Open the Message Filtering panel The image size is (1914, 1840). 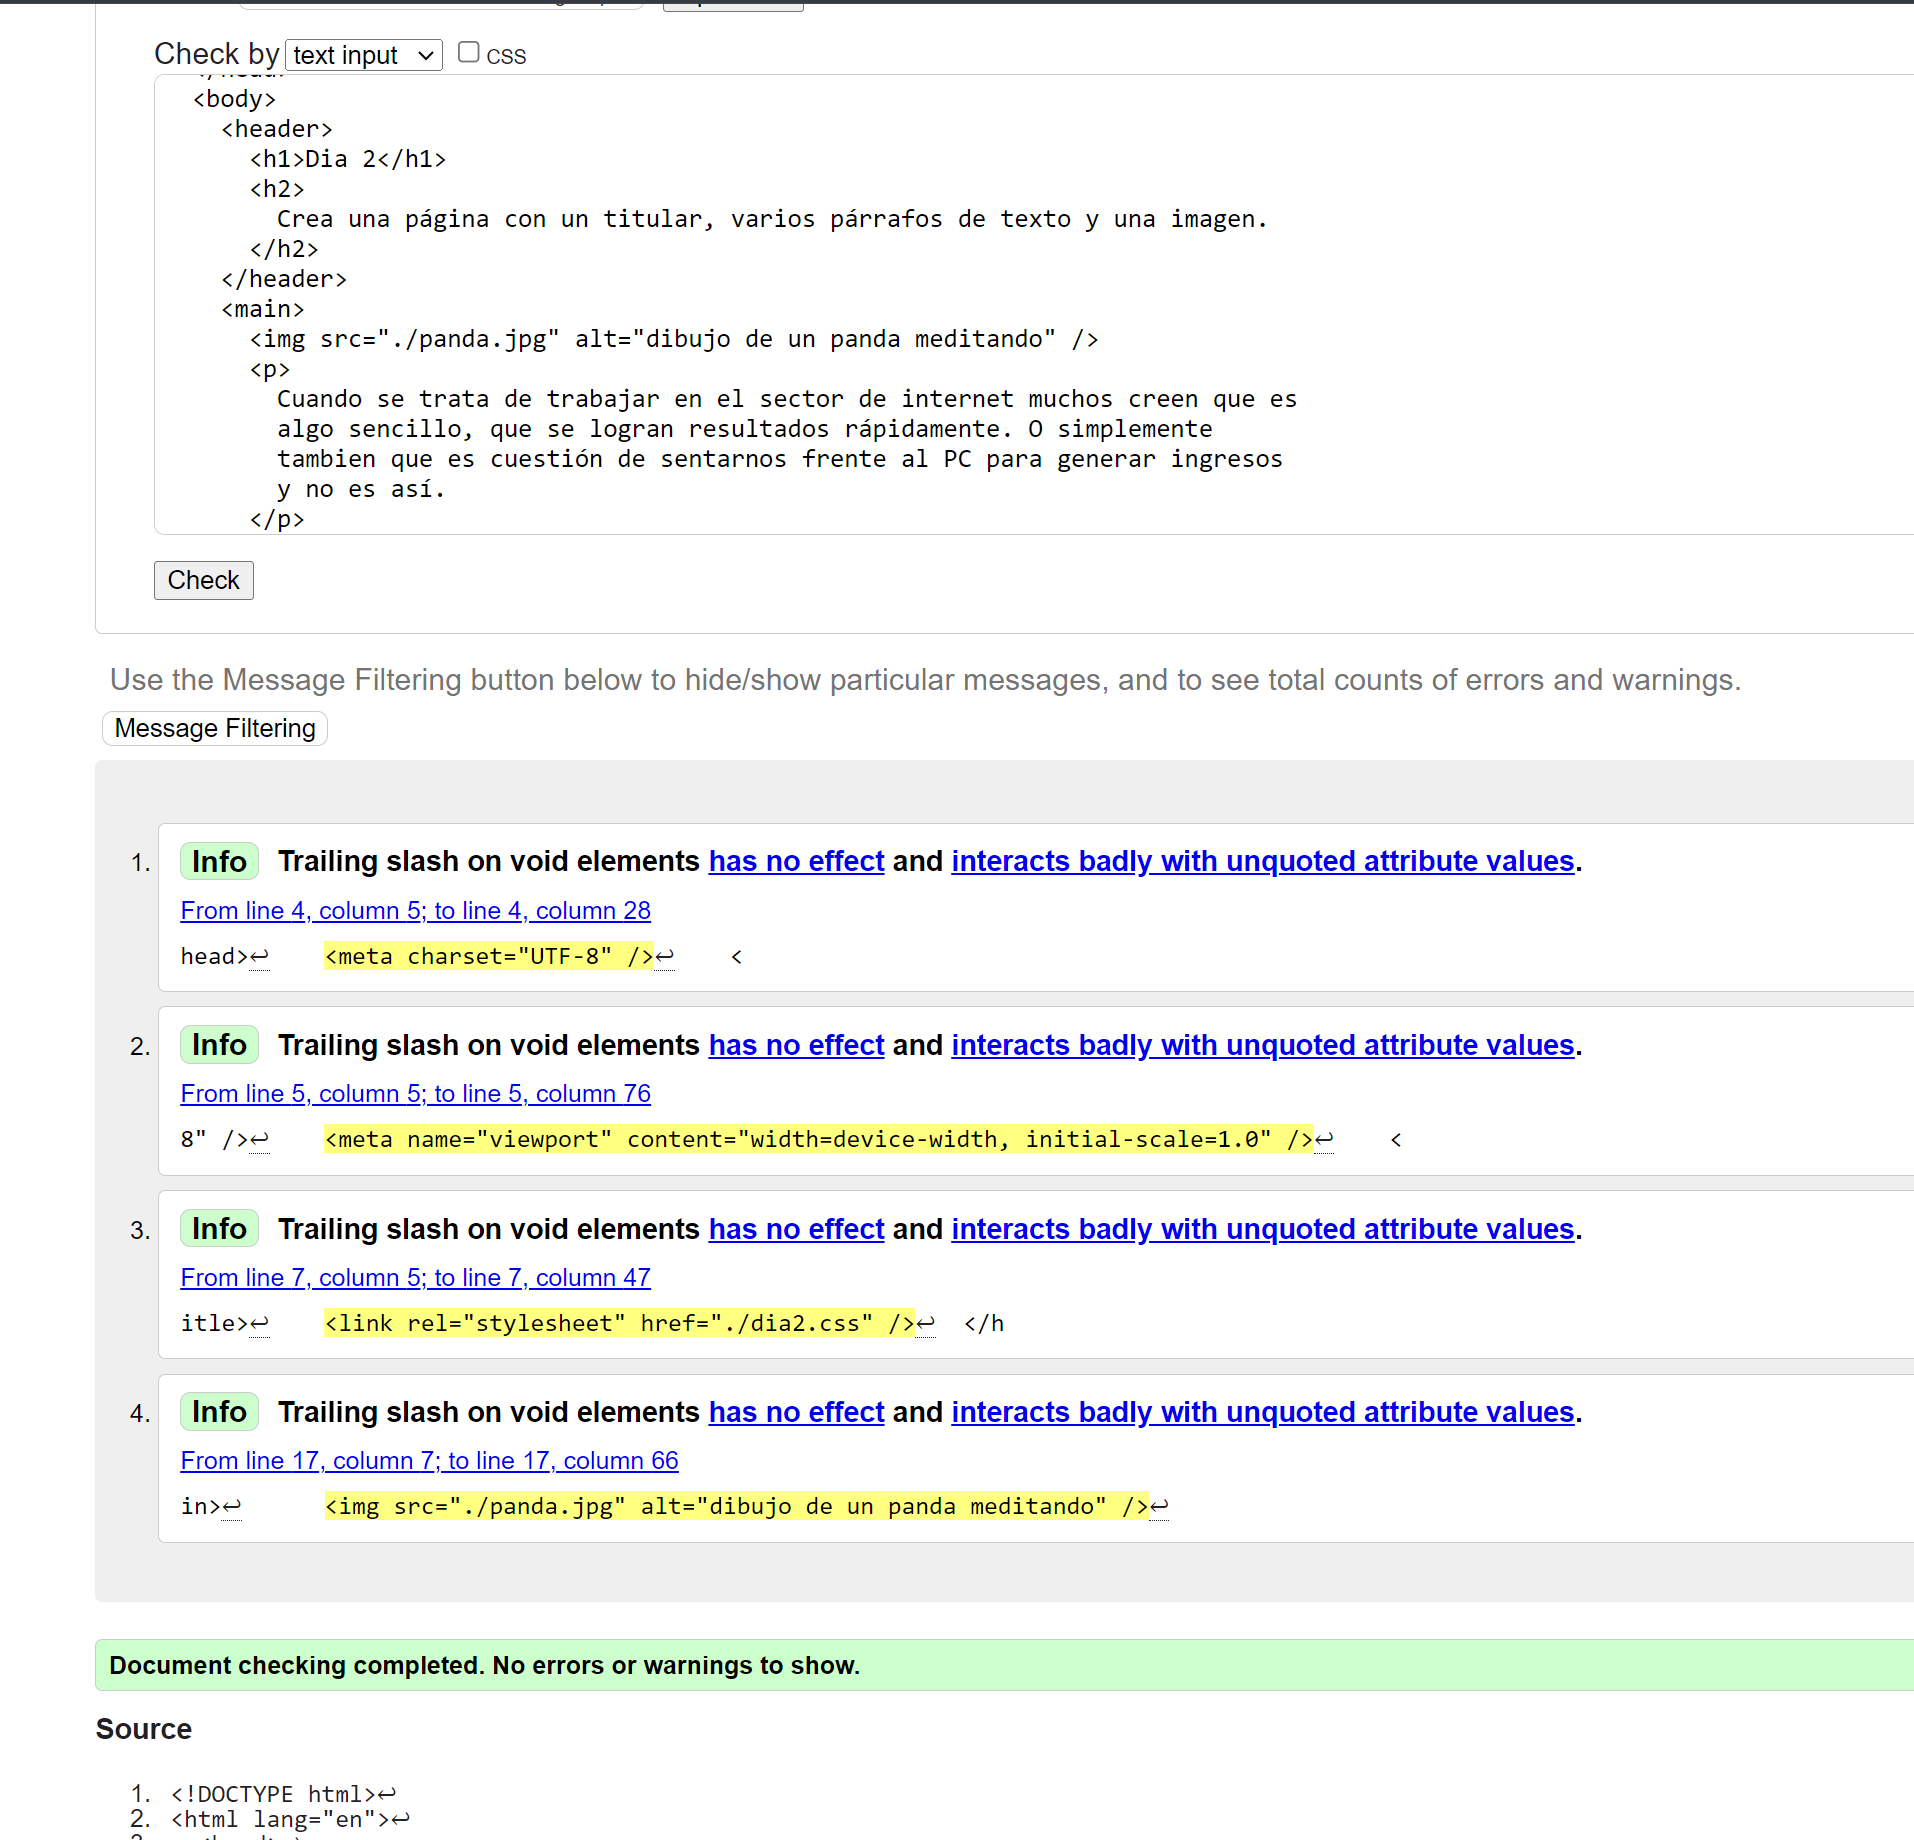click(x=215, y=728)
